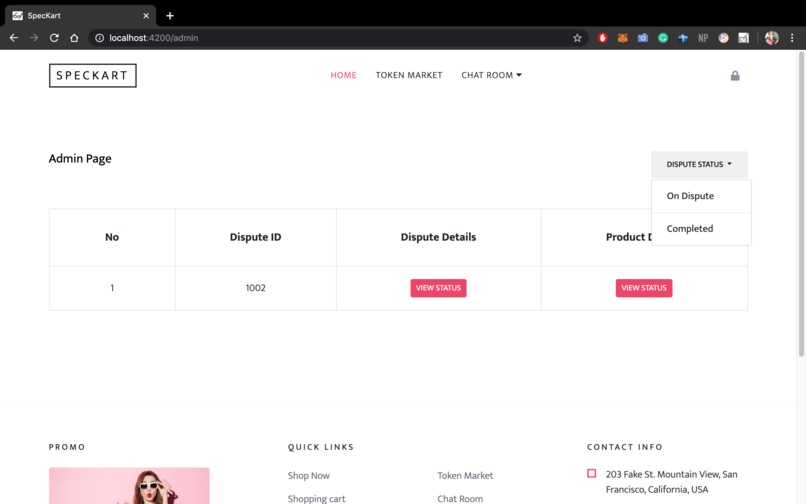Screen dimensions: 806x504
Task: Click the address icon beside 203 Fake St.
Action: tap(592, 473)
